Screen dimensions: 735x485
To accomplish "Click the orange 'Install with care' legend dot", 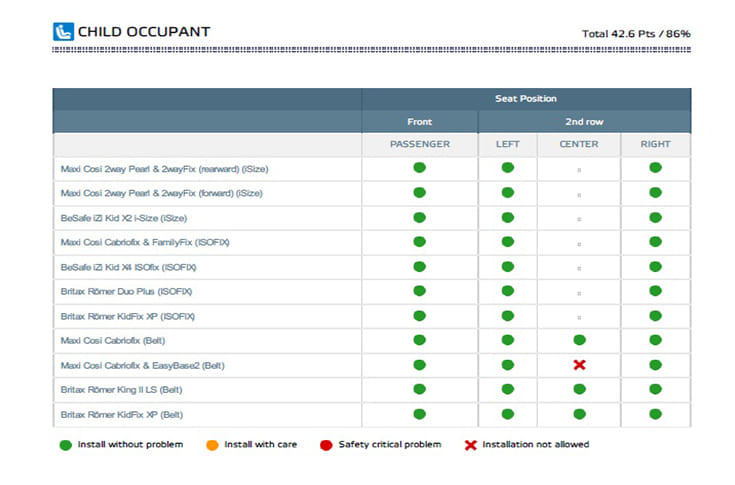I will click(x=213, y=444).
